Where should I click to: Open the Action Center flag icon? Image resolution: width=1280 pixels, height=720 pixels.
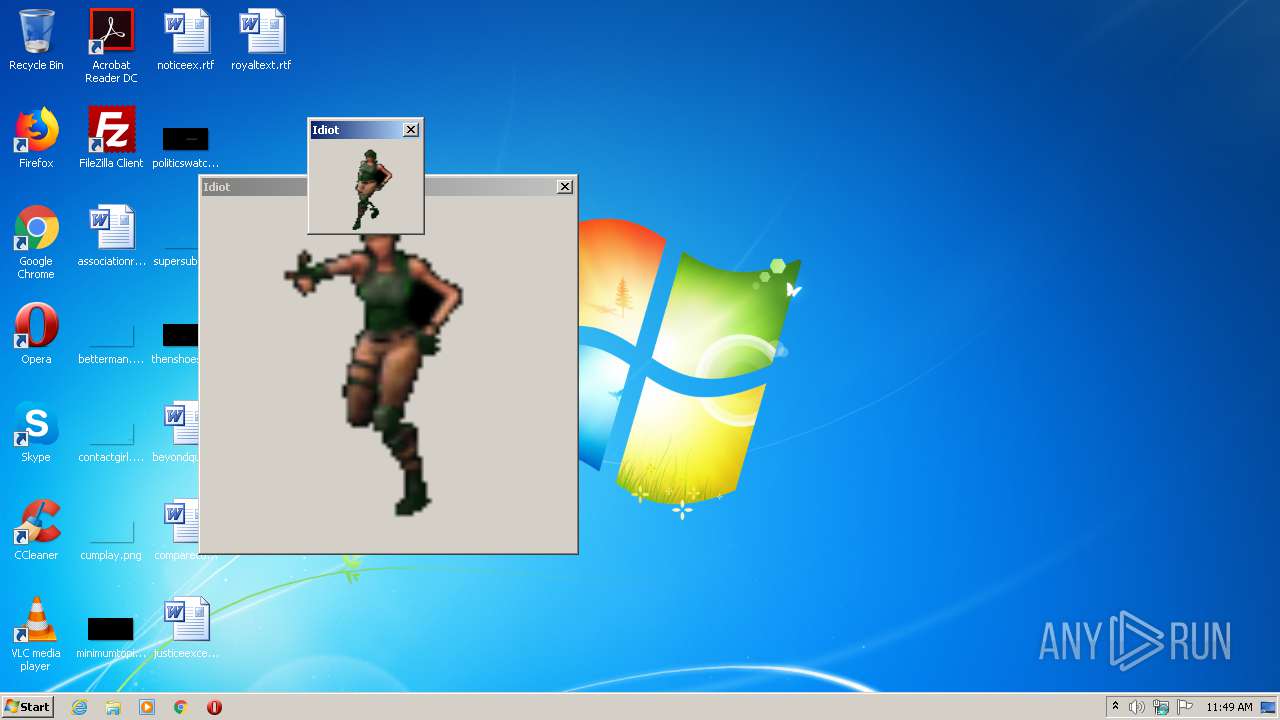click(x=1185, y=707)
